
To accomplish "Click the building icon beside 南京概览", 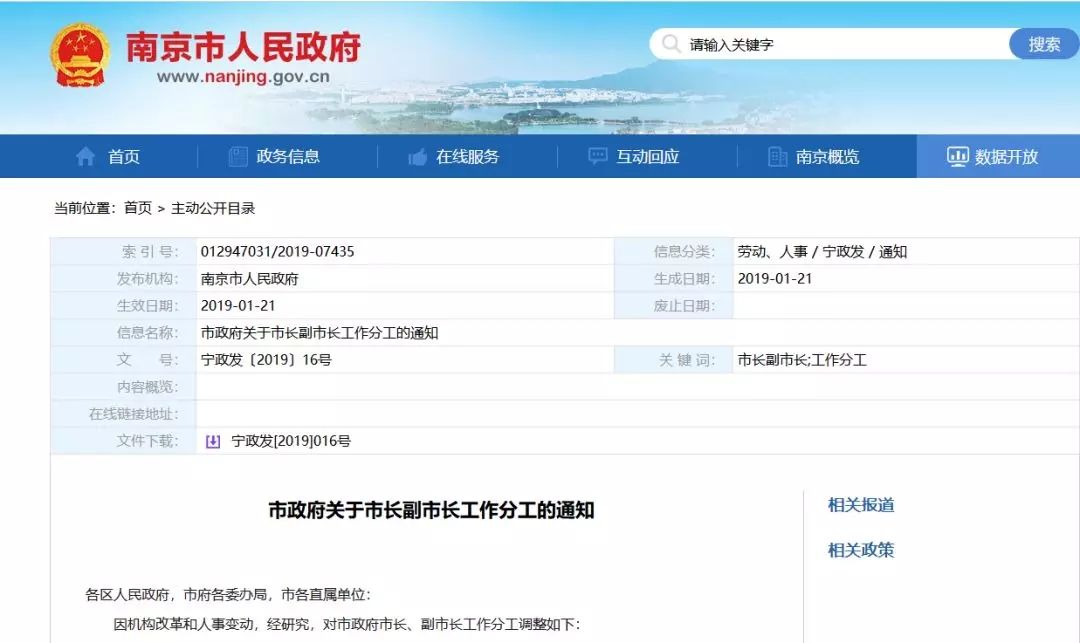I will pyautogui.click(x=777, y=157).
